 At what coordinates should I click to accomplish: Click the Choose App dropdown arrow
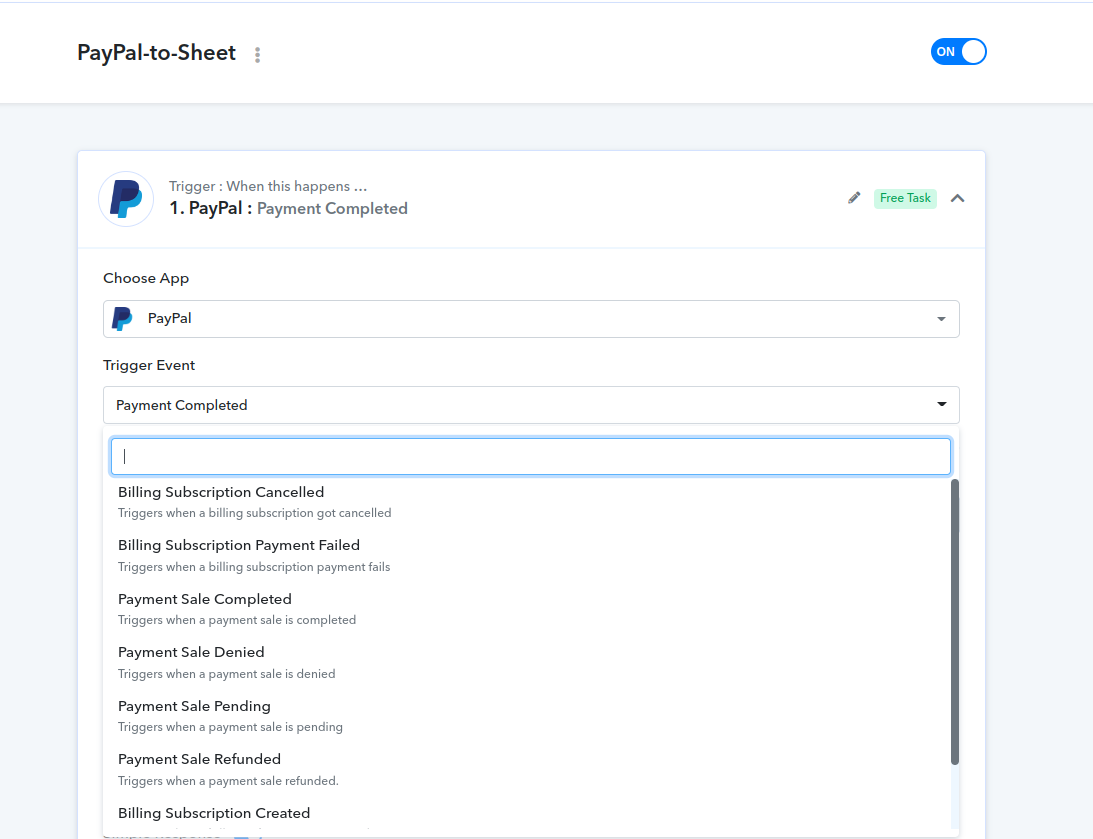[941, 319]
